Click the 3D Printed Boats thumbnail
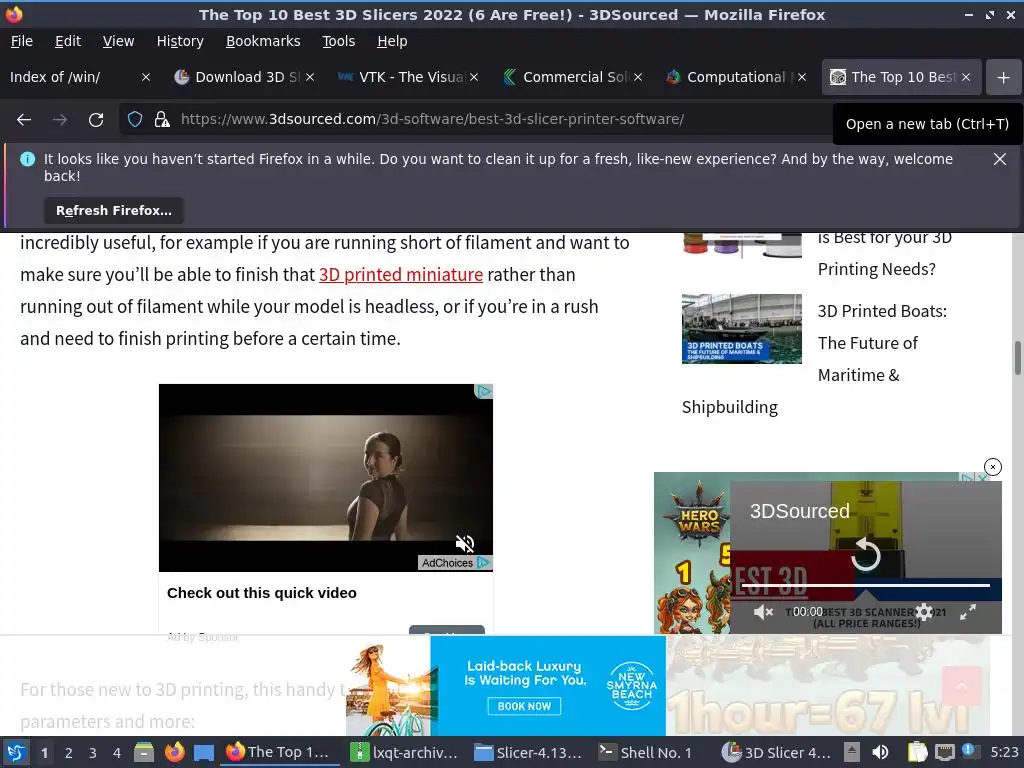Image resolution: width=1024 pixels, height=768 pixels. pos(742,328)
